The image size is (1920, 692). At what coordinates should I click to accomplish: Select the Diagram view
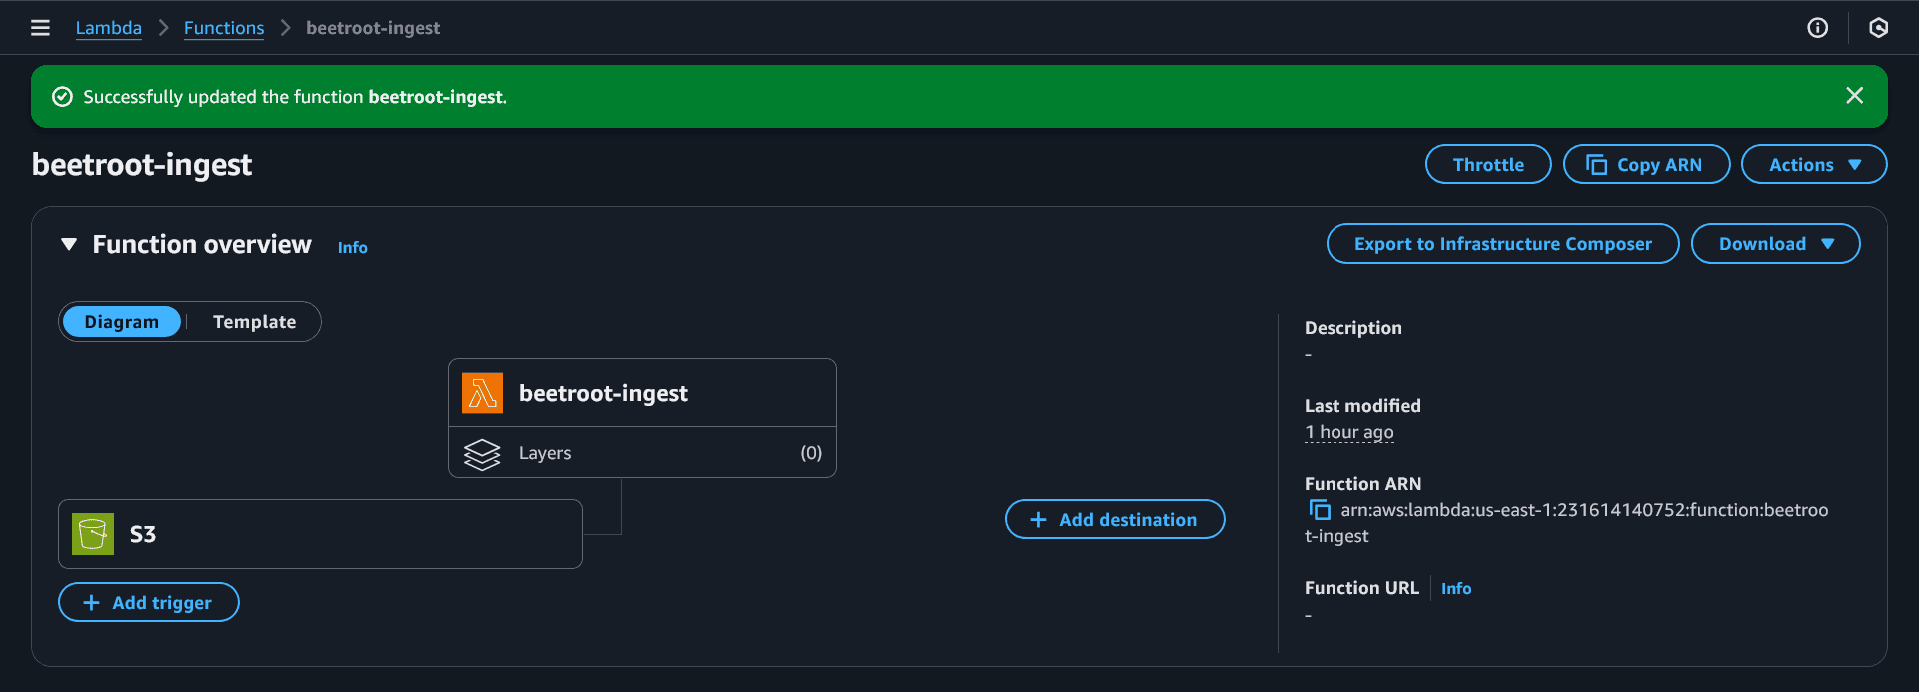(121, 321)
